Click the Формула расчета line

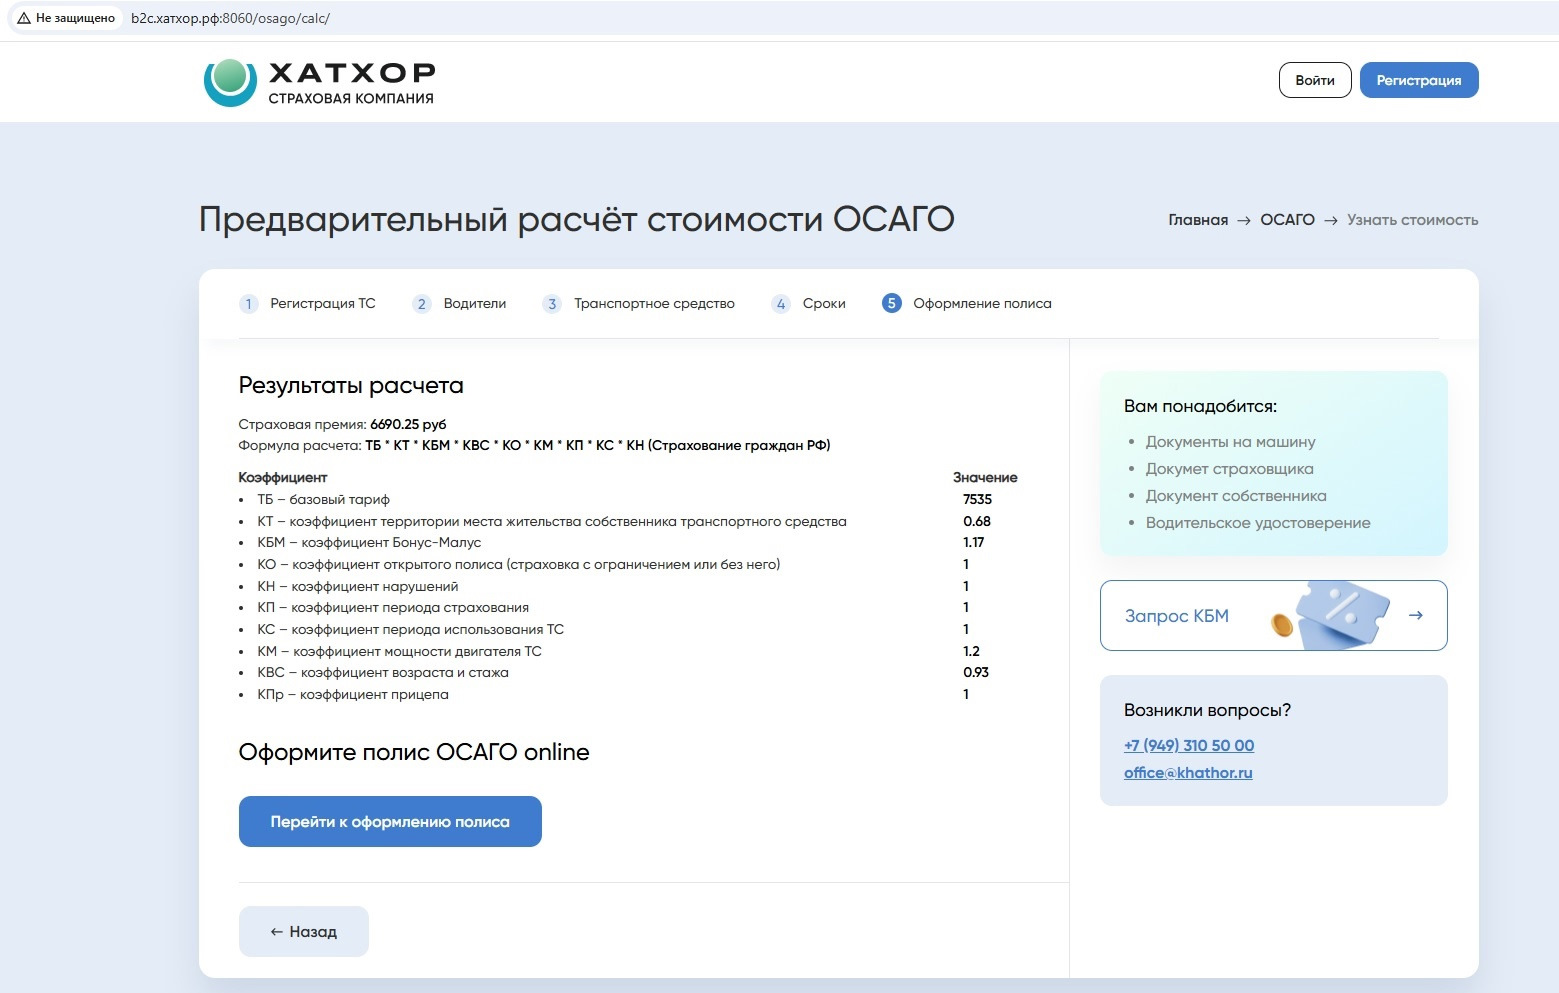535,446
